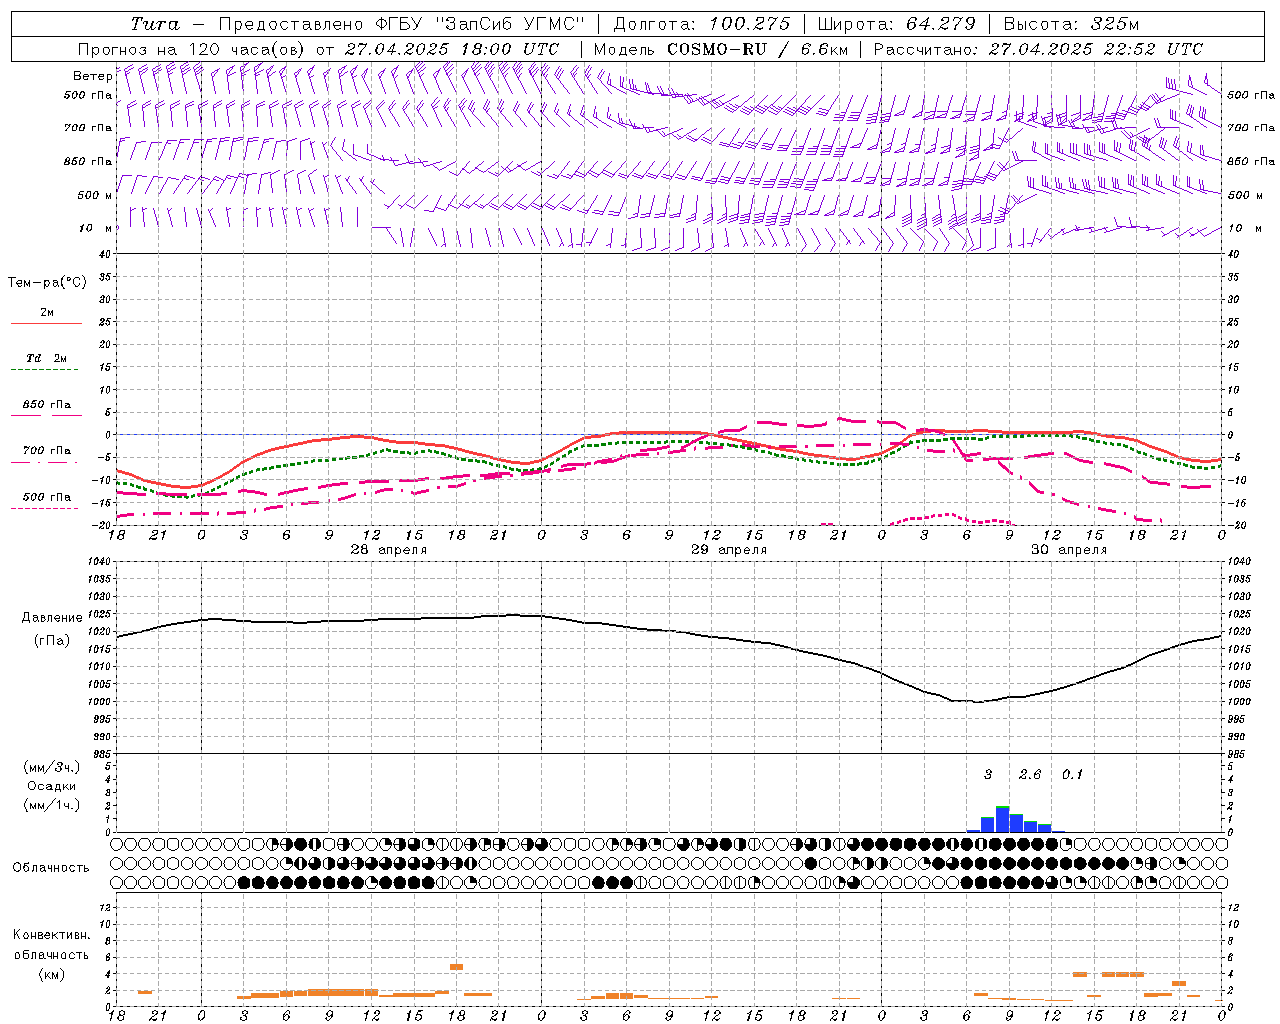Image resolution: width=1280 pixels, height=1024 pixels.
Task: Click the left 850 гПа wind level label
Action: (x=88, y=161)
